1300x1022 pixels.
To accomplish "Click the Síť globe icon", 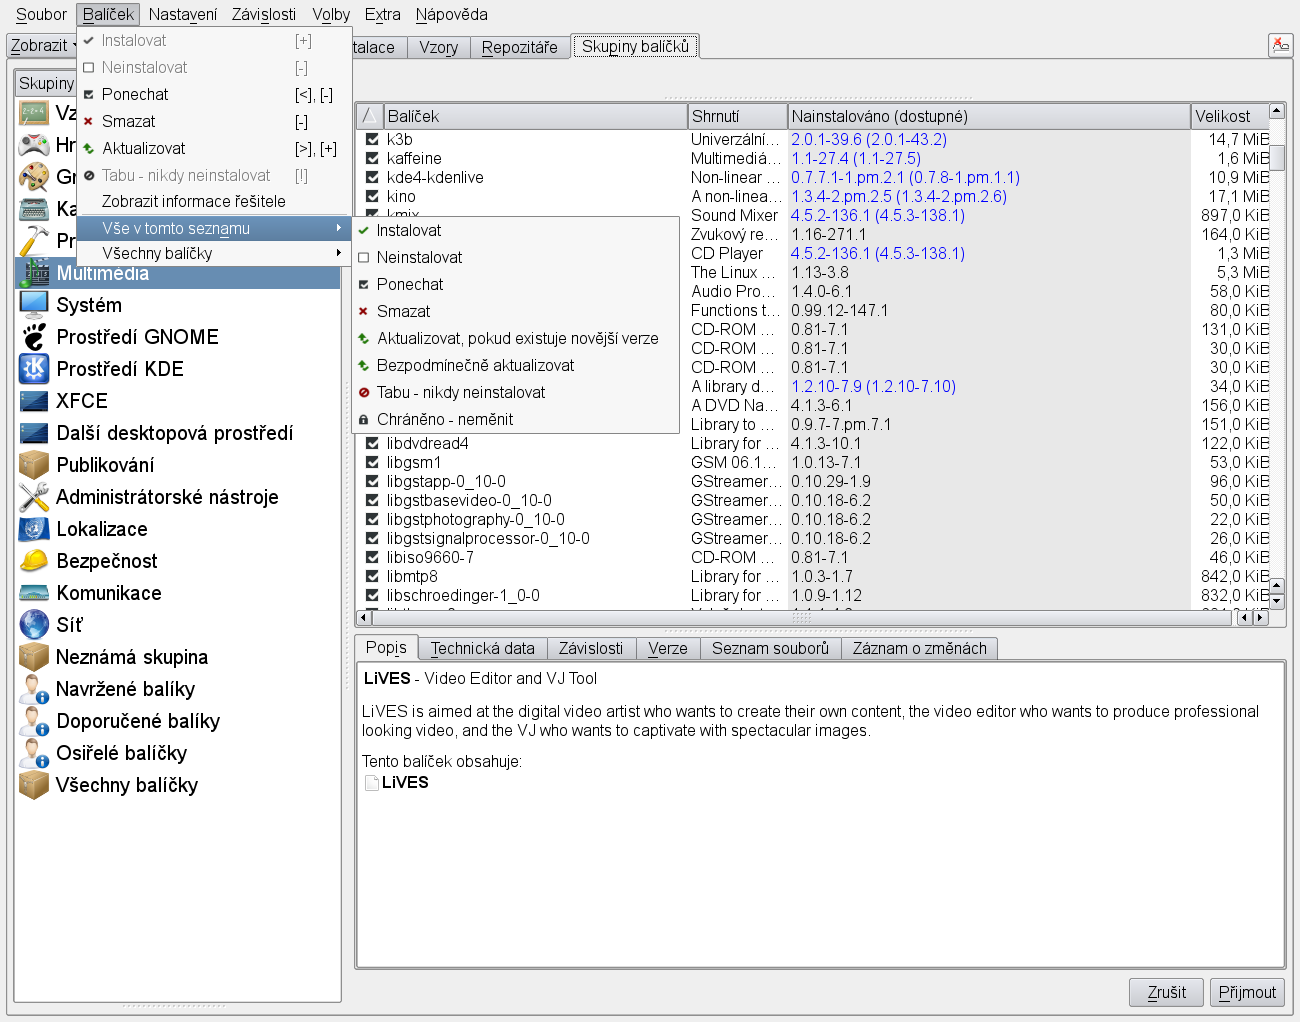I will [x=34, y=625].
